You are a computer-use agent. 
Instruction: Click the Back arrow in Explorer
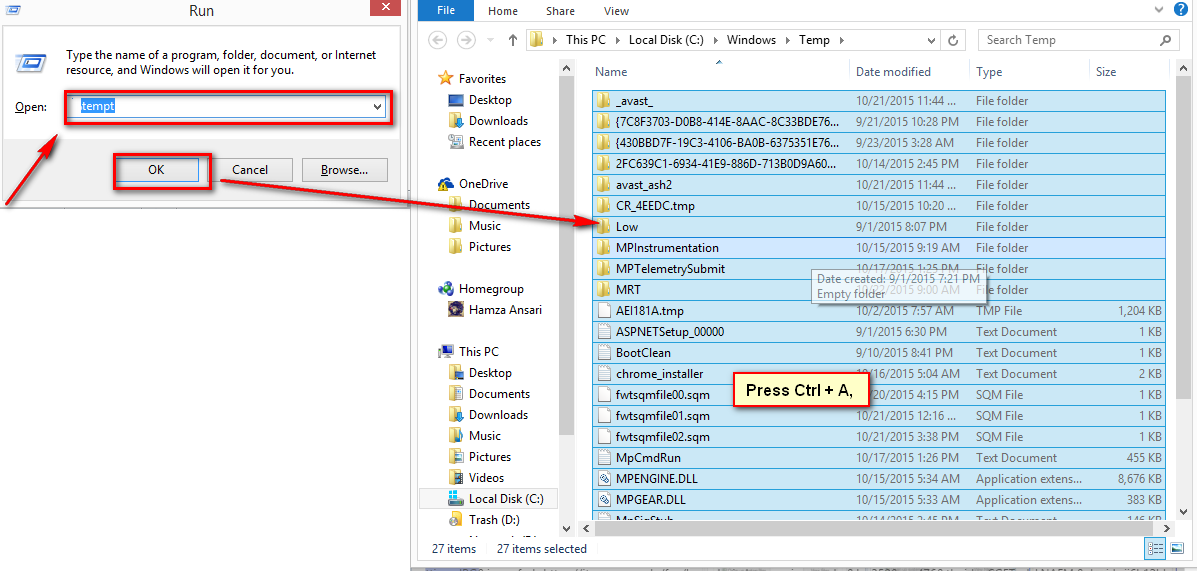(x=437, y=40)
